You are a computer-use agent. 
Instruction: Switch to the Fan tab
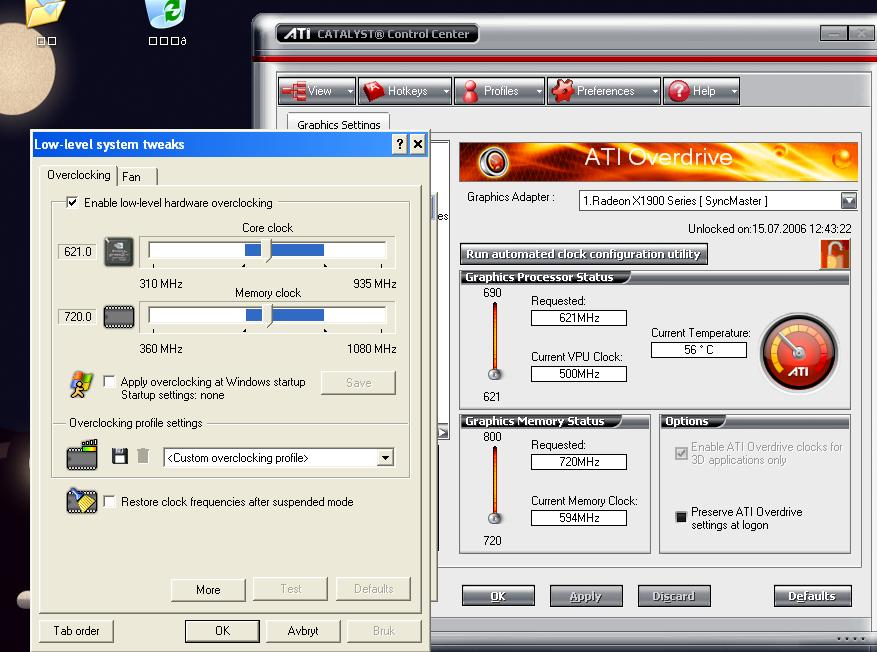point(137,177)
